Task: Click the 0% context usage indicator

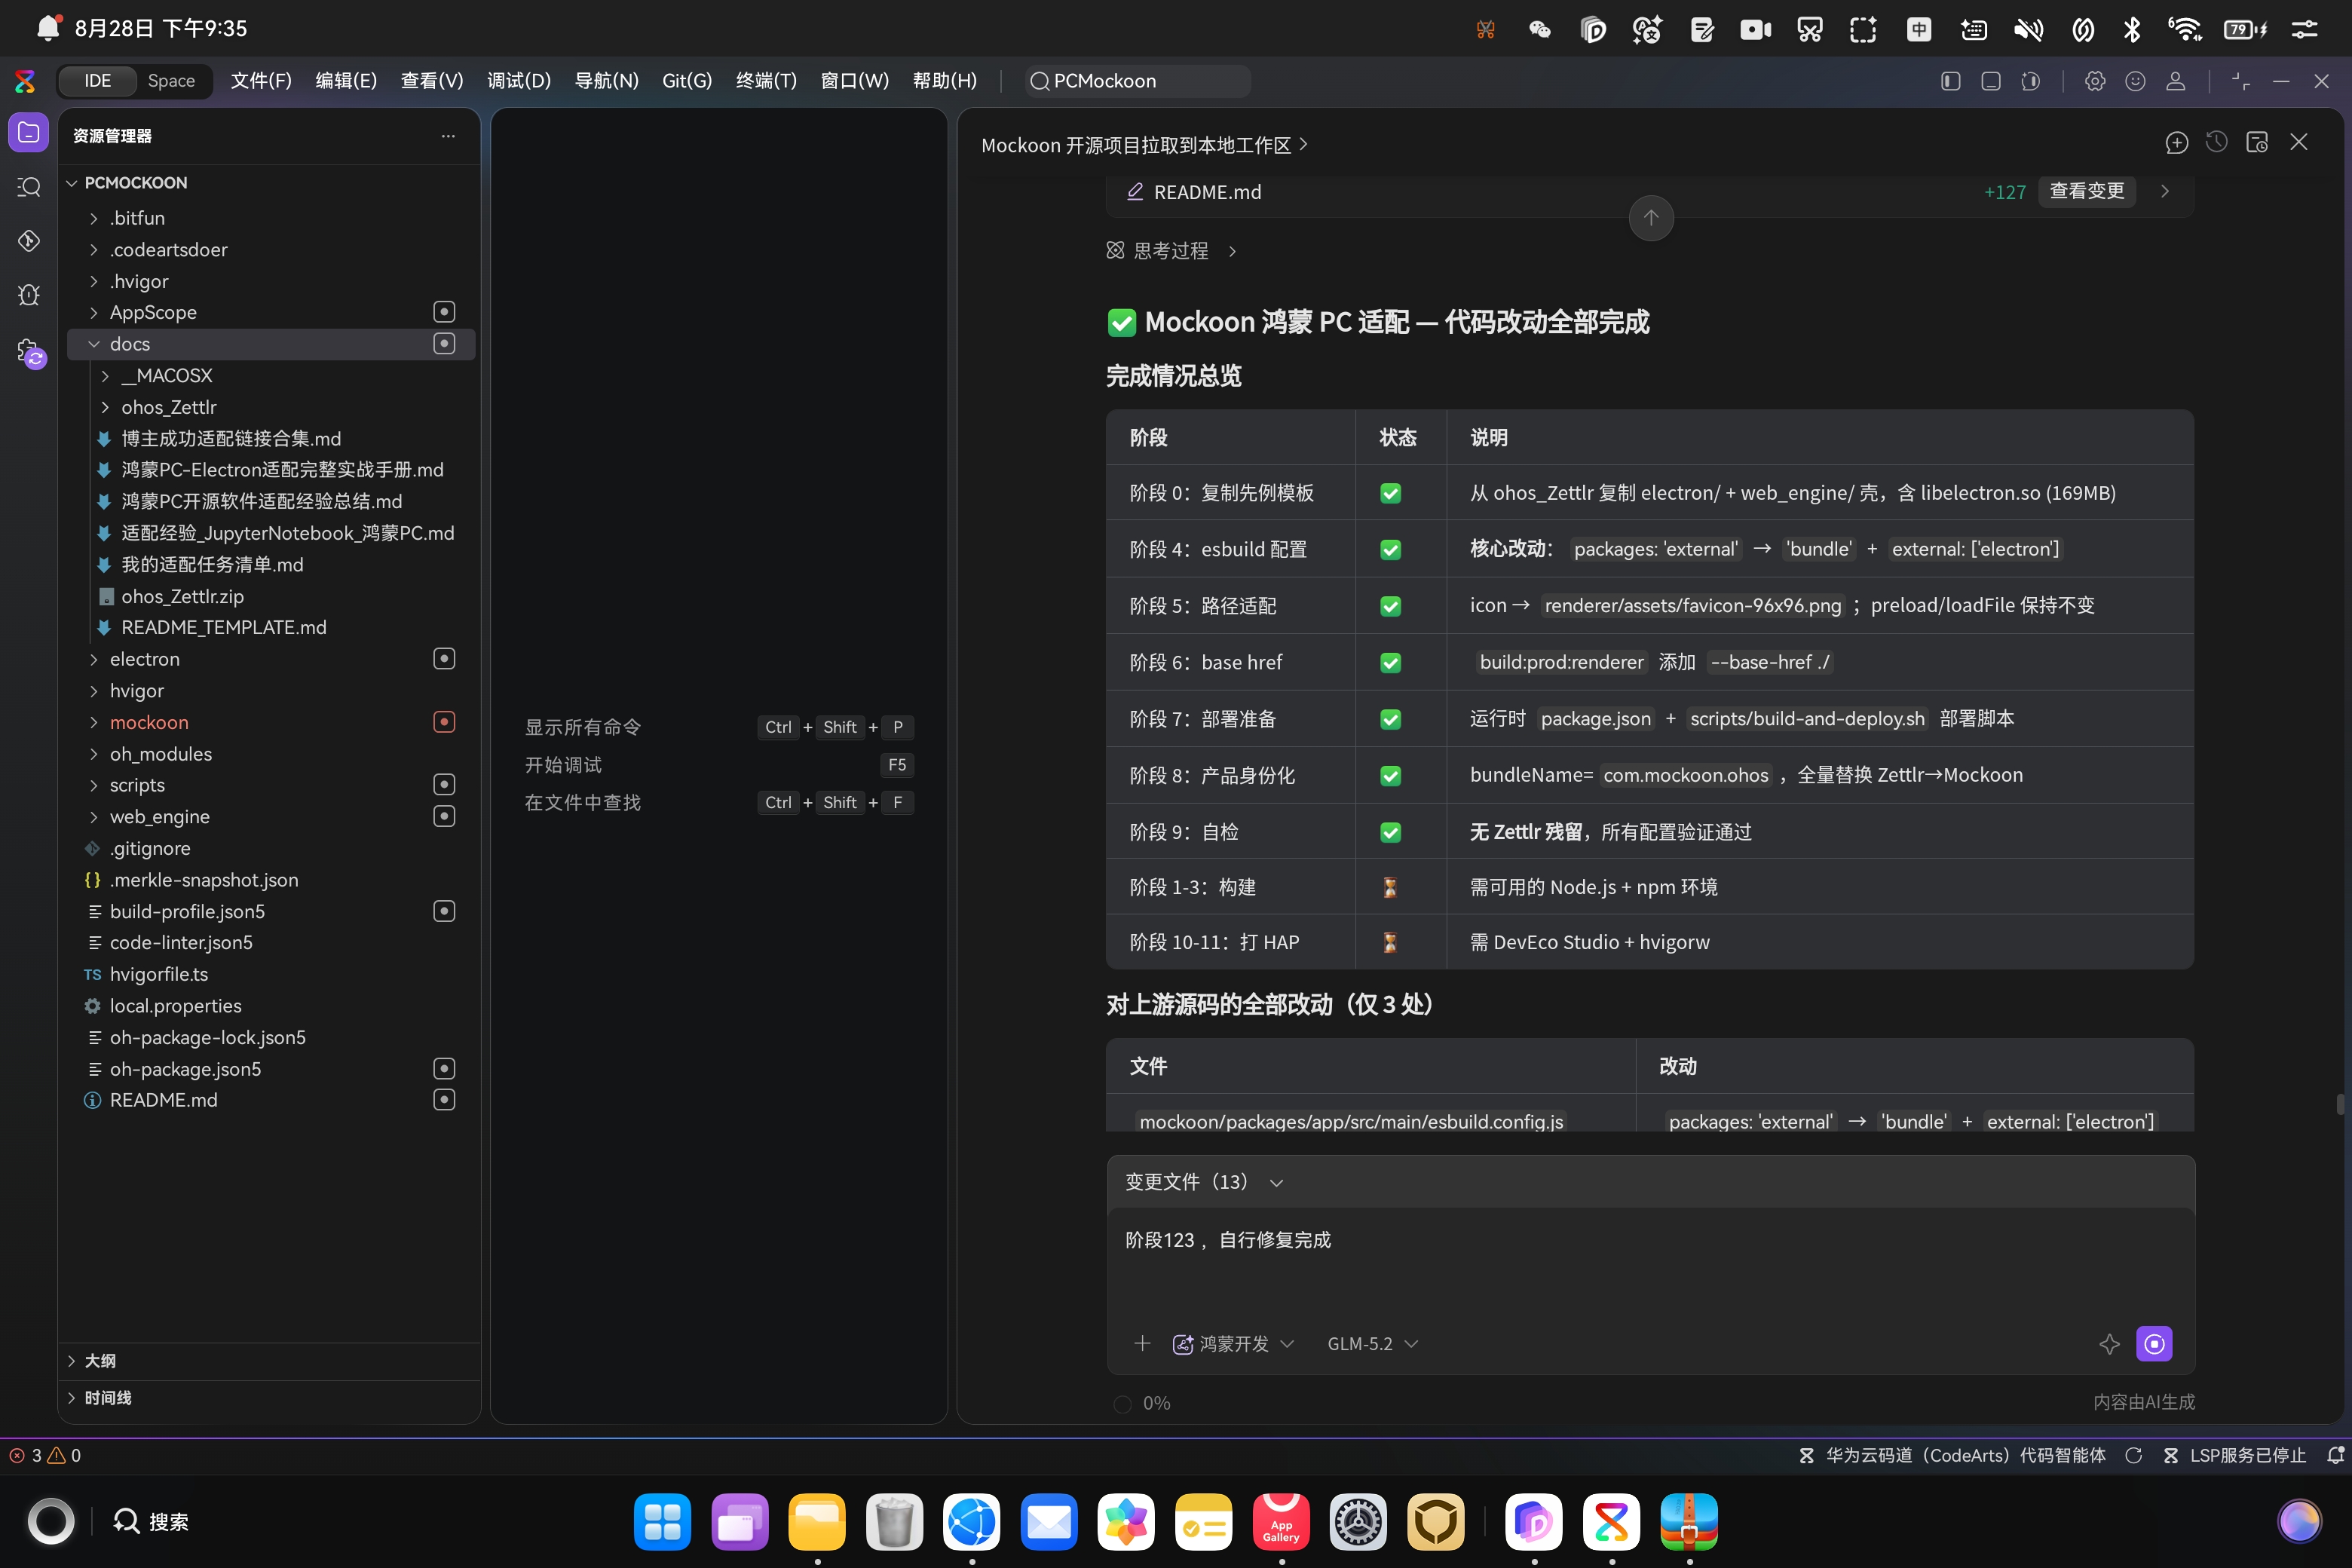Action: [1142, 1403]
